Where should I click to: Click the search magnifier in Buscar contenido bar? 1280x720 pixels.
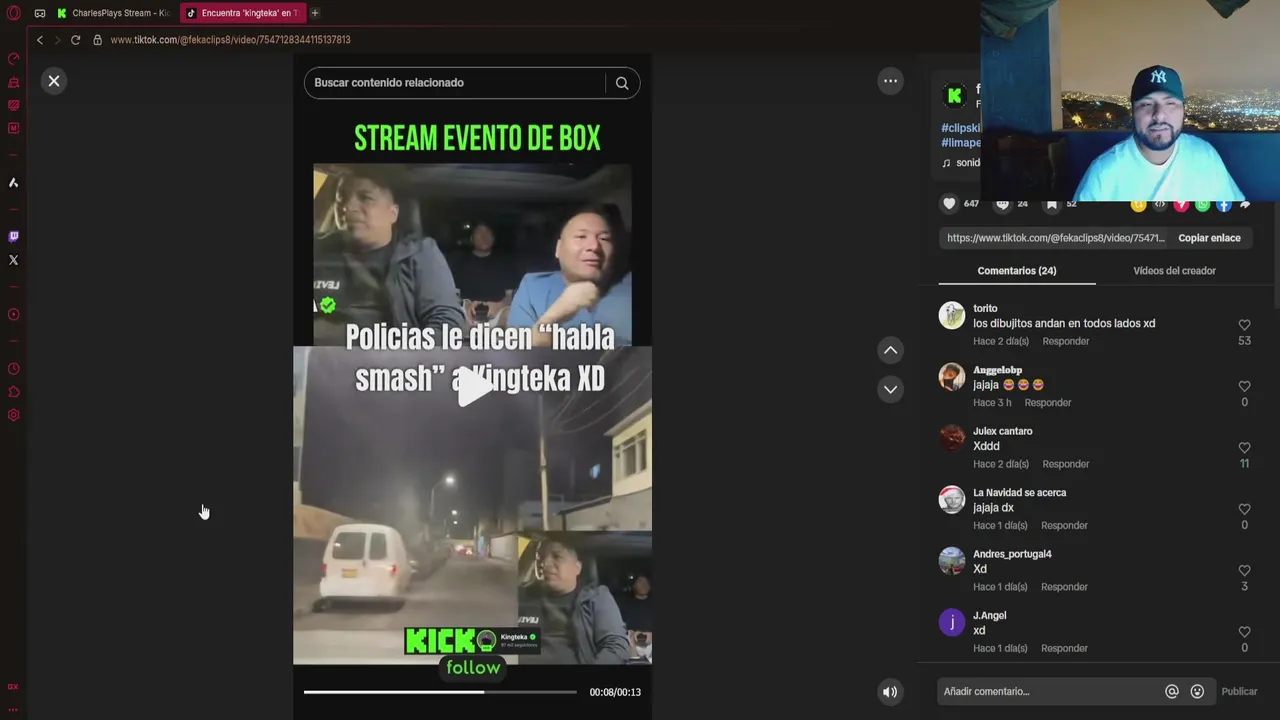(622, 83)
